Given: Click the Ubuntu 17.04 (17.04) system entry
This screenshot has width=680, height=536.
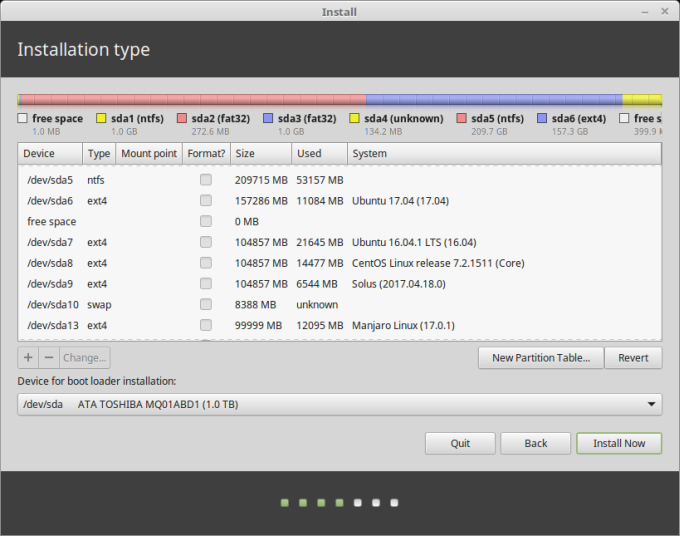Looking at the screenshot, I should (400, 201).
